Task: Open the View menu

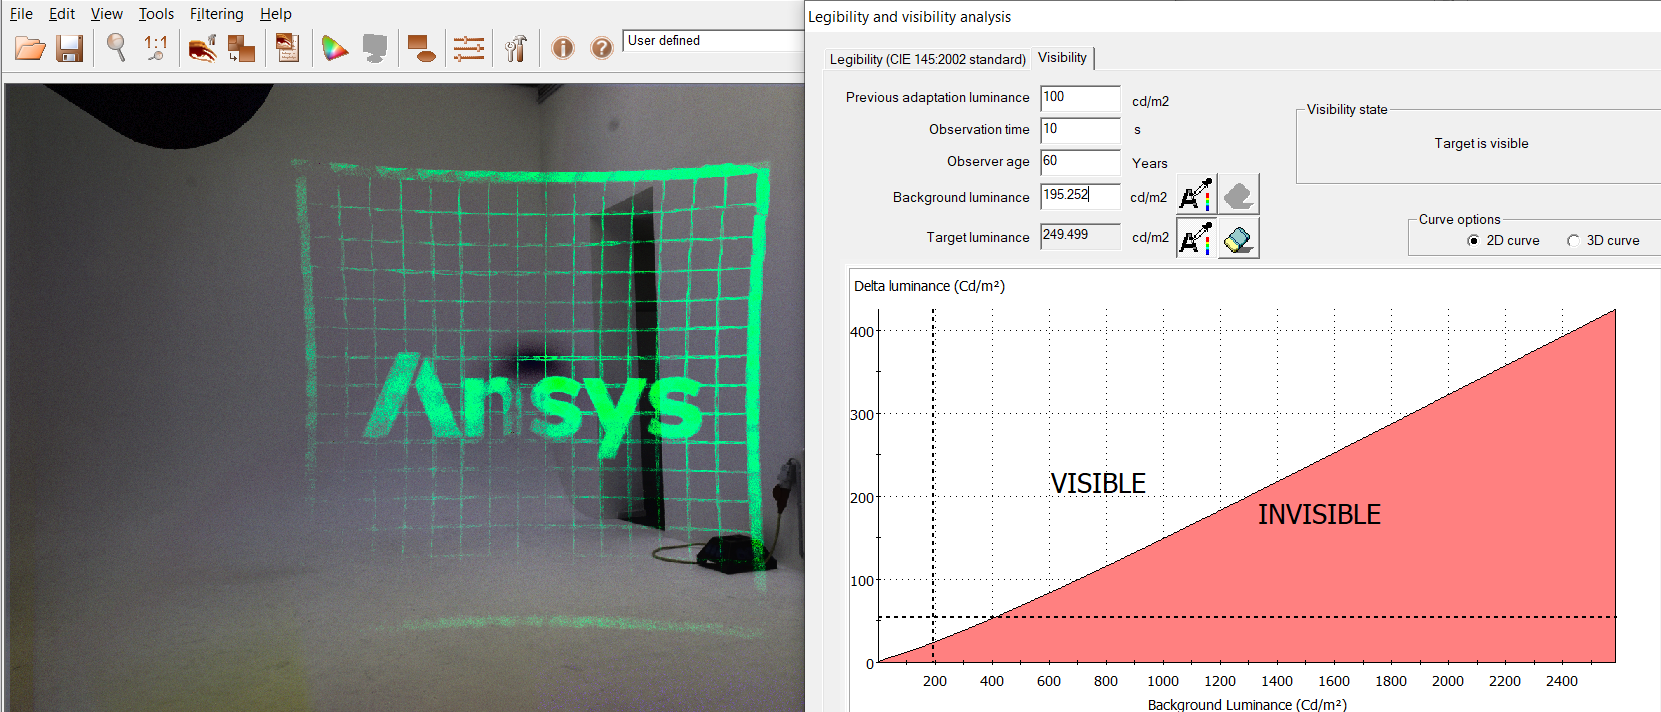Action: pos(106,14)
